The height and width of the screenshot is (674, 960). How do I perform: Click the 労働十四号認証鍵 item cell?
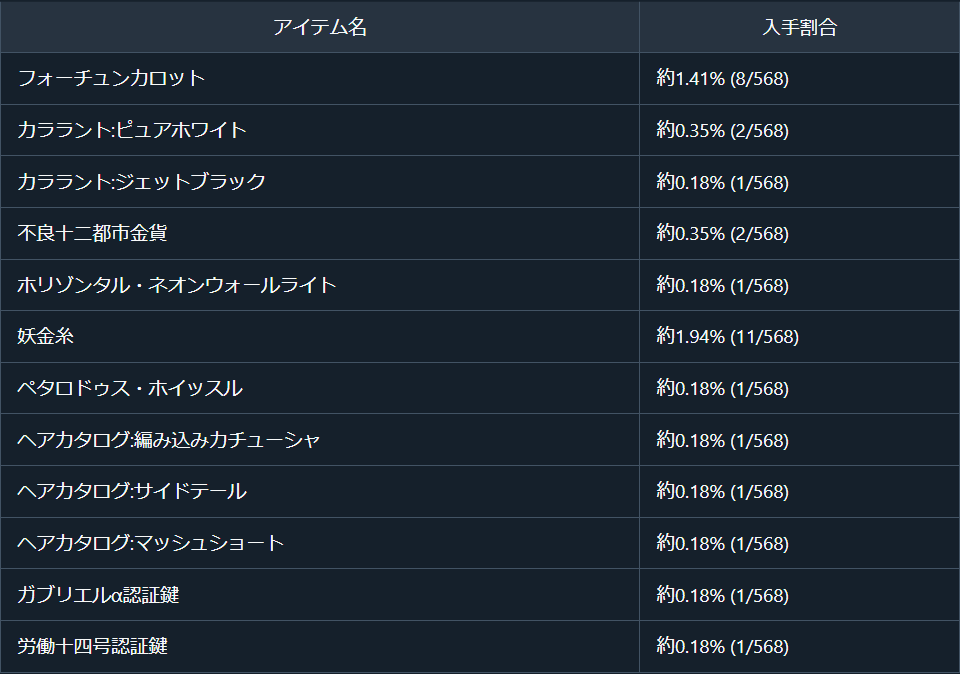[x=320, y=646]
